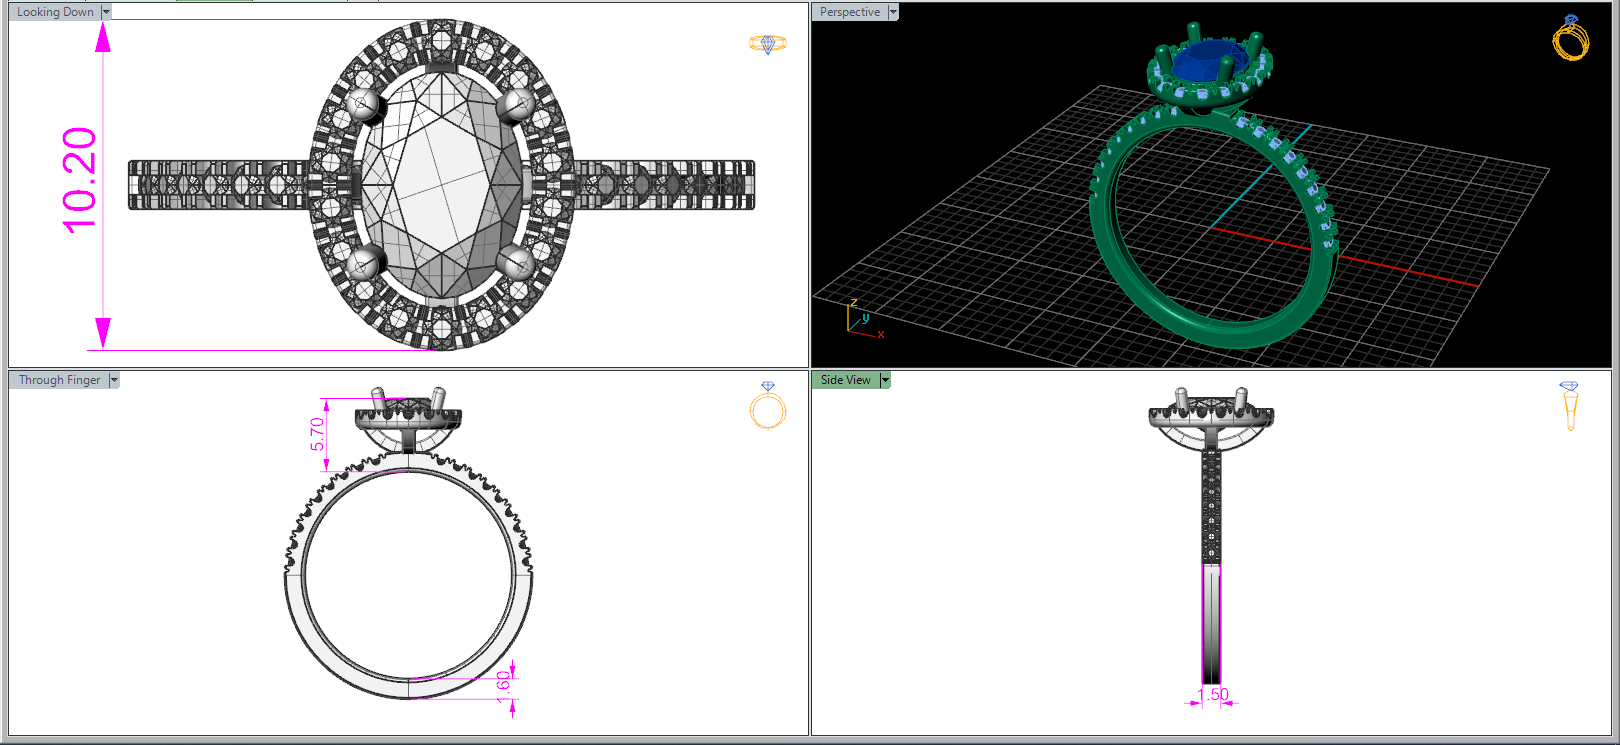Click the ring front icon in Through Finger viewport
The height and width of the screenshot is (745, 1620).
pos(768,405)
